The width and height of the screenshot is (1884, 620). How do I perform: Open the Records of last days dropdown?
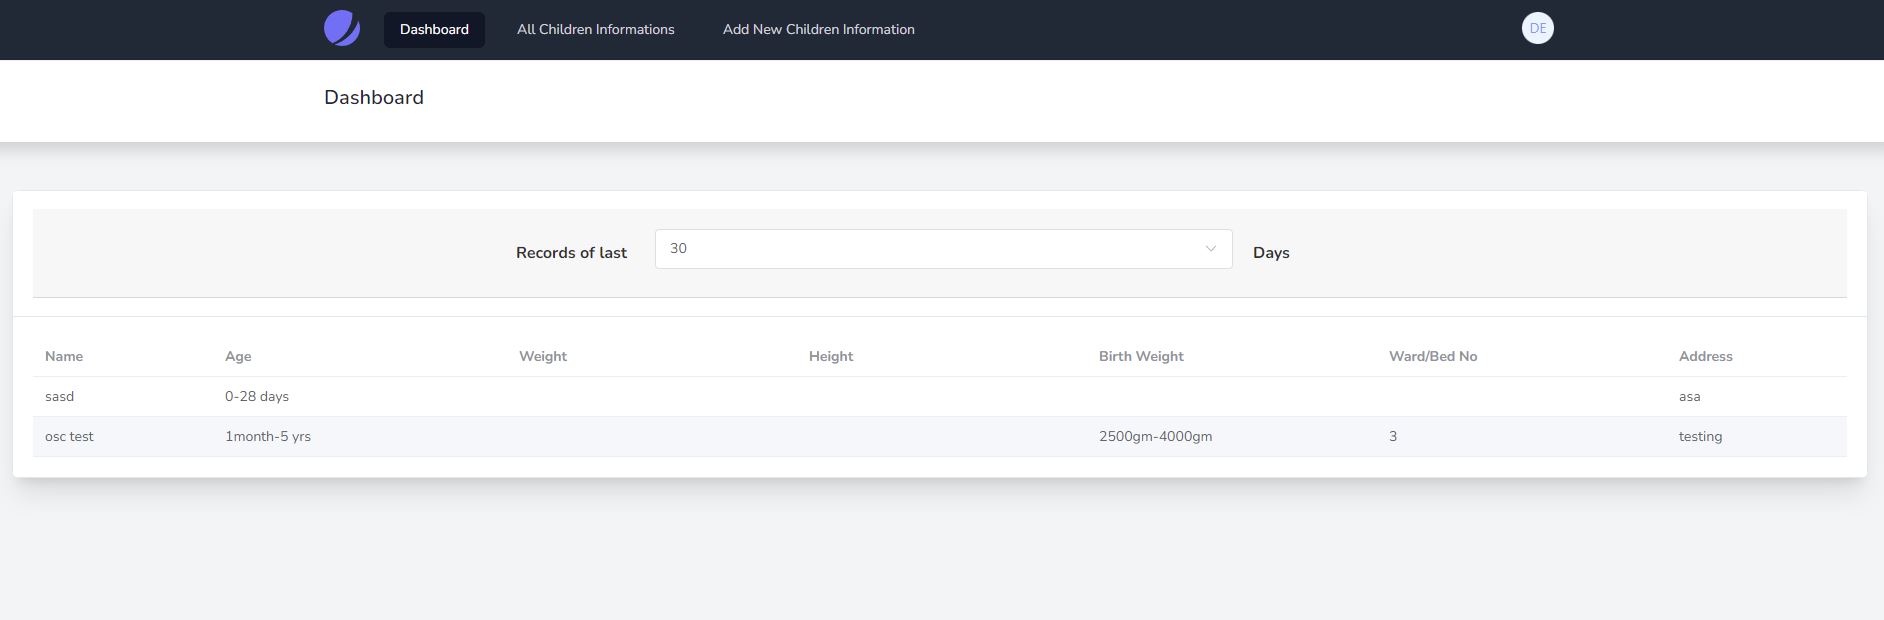tap(942, 249)
